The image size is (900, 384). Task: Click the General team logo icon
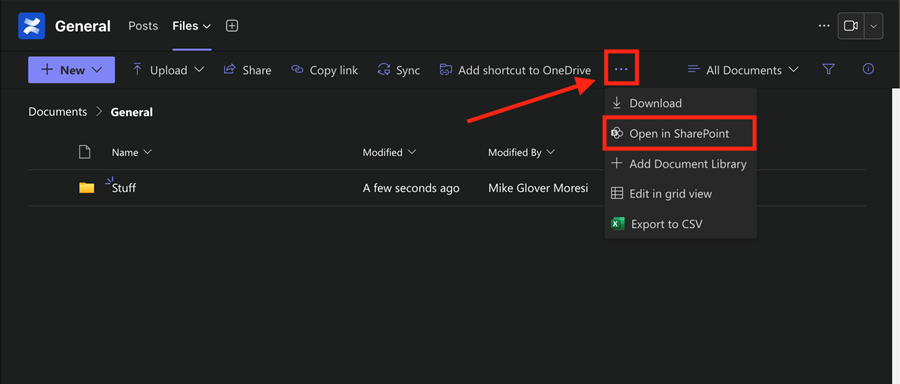[x=32, y=26]
